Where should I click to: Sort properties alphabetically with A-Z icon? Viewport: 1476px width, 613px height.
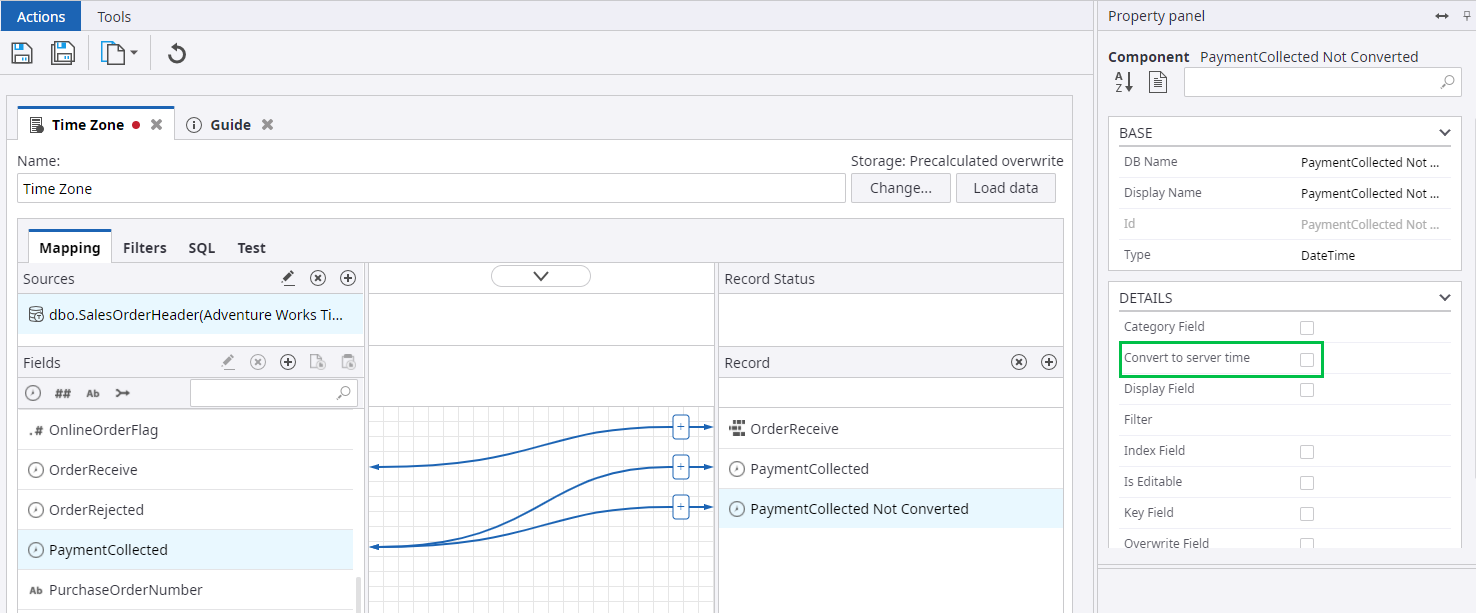(1124, 82)
